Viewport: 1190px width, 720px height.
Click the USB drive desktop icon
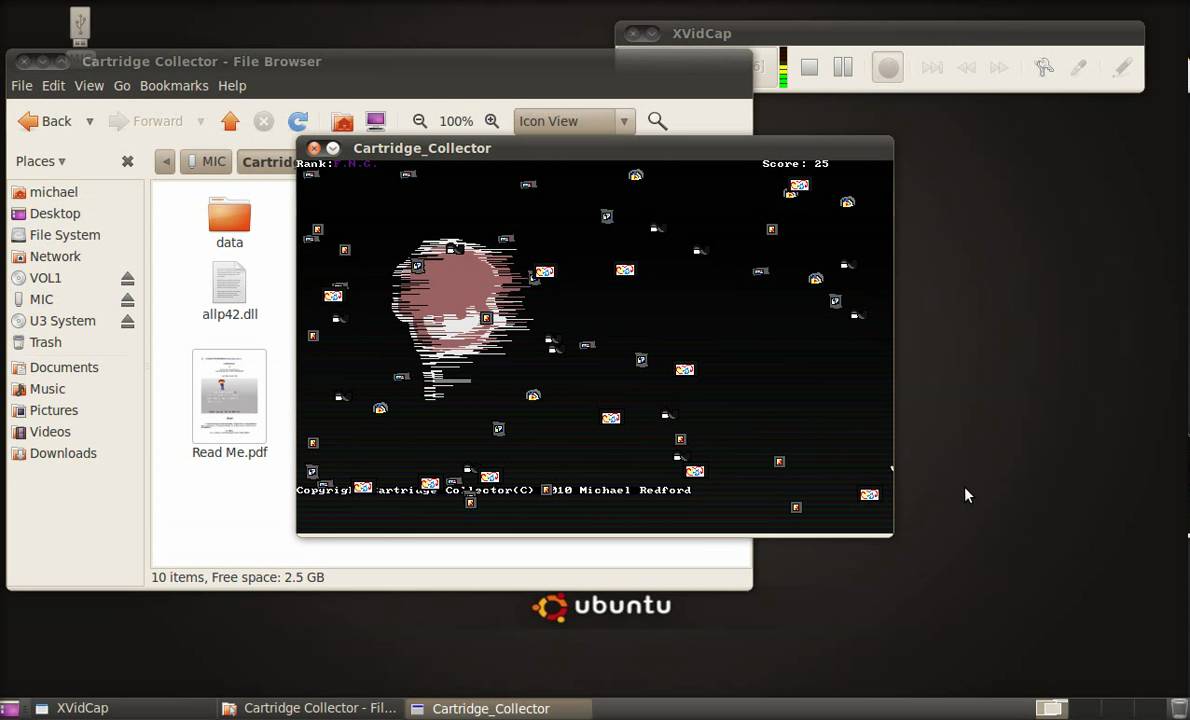(x=80, y=26)
